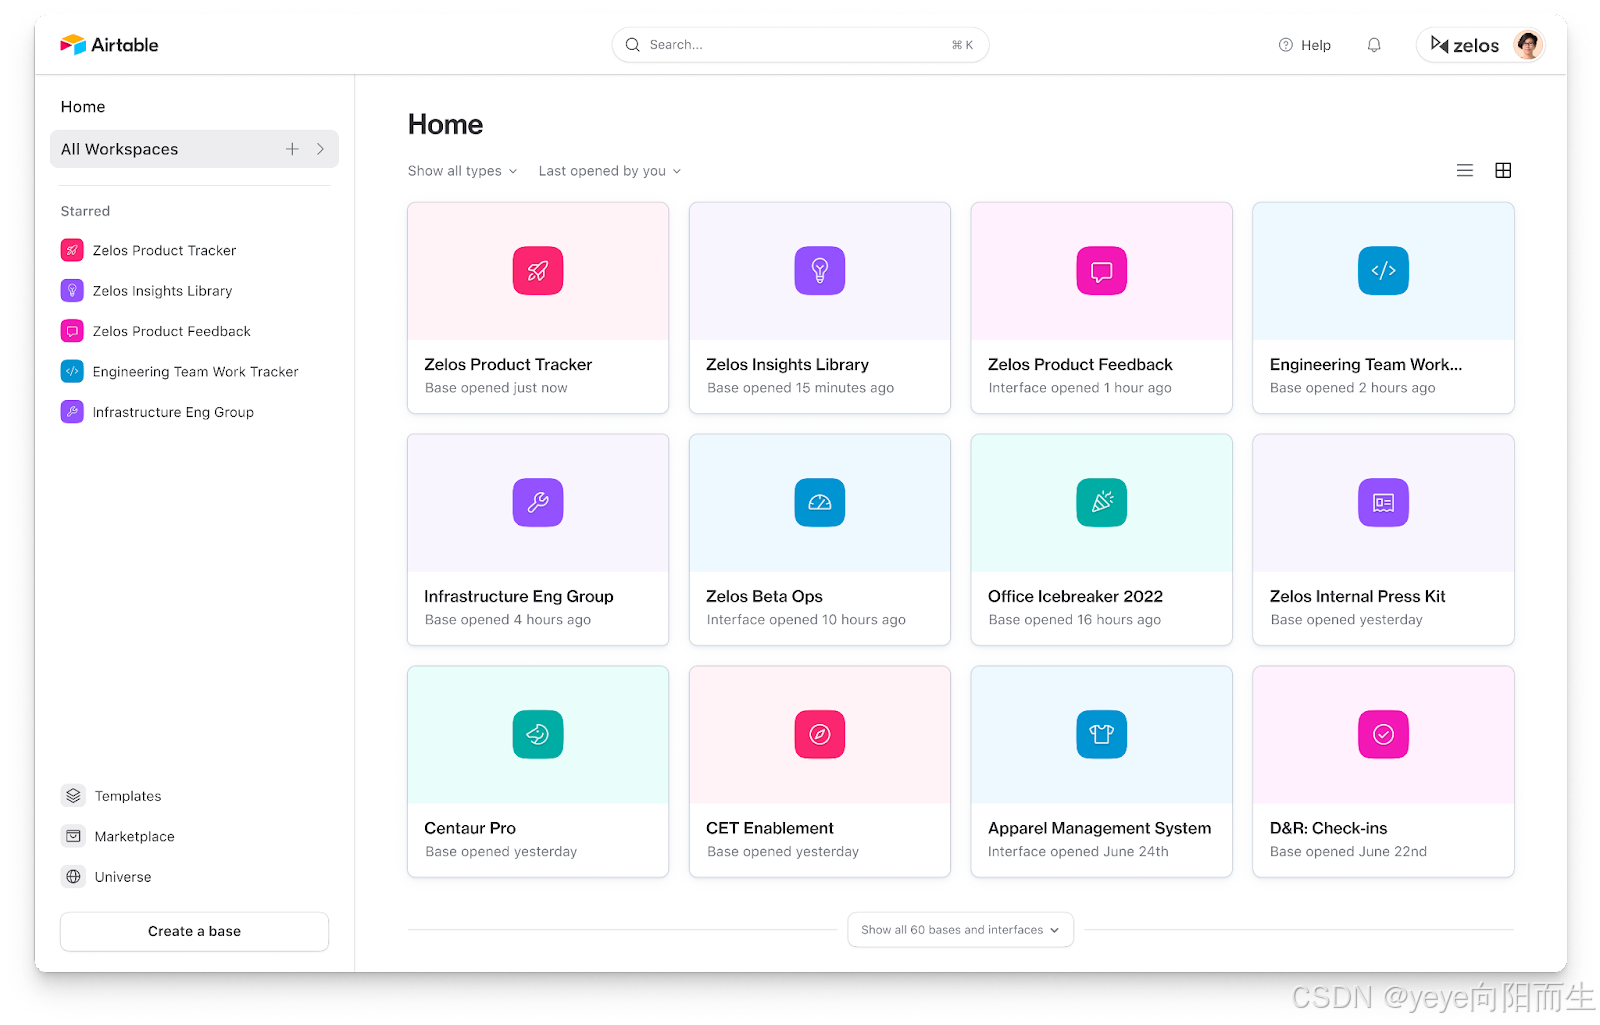Open Zelos Insights Library in Starred list
The height and width of the screenshot is (1025, 1600).
point(163,291)
